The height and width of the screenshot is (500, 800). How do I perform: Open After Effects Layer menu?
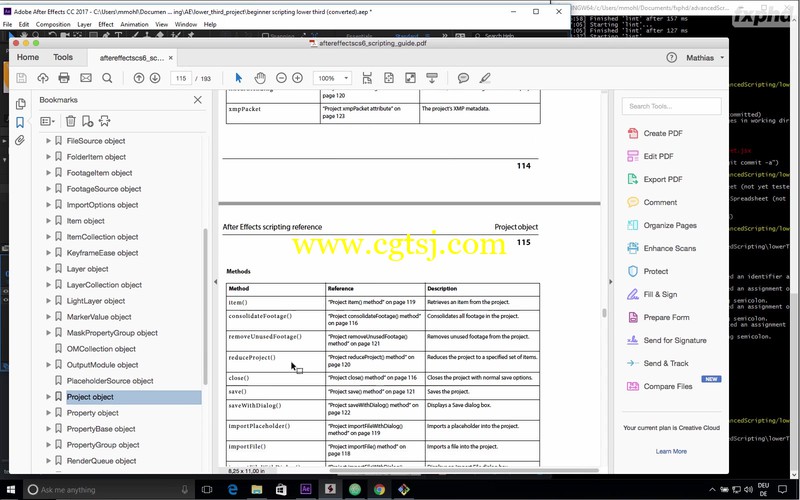pos(84,24)
